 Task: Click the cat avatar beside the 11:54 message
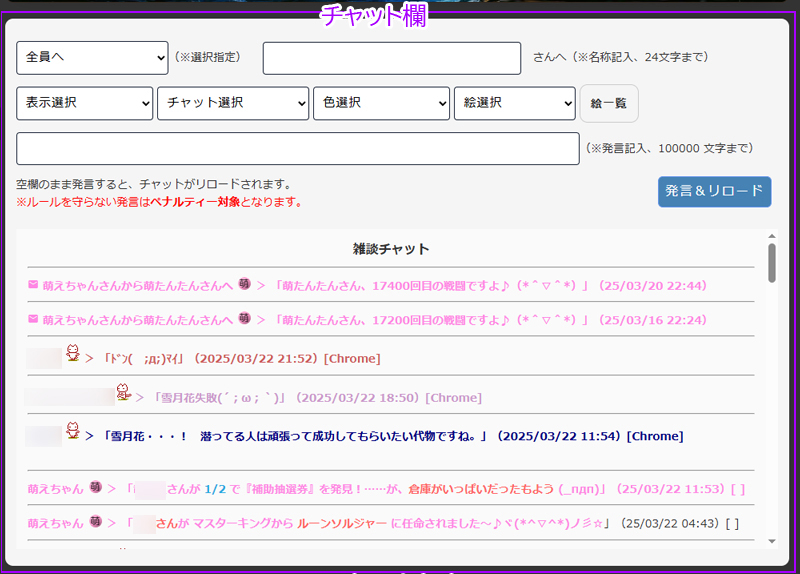pyautogui.click(x=73, y=431)
